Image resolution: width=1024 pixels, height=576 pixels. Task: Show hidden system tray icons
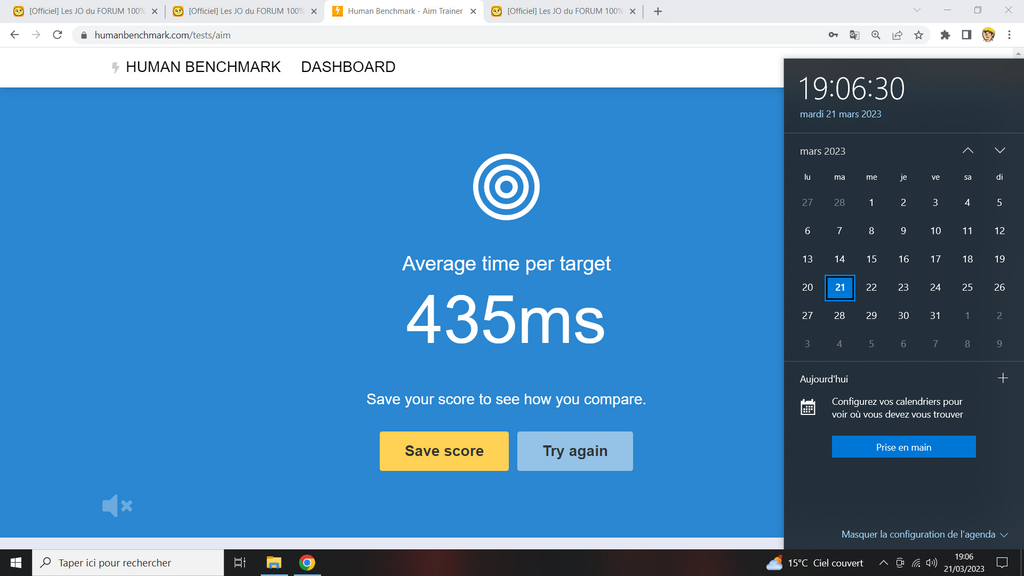883,563
